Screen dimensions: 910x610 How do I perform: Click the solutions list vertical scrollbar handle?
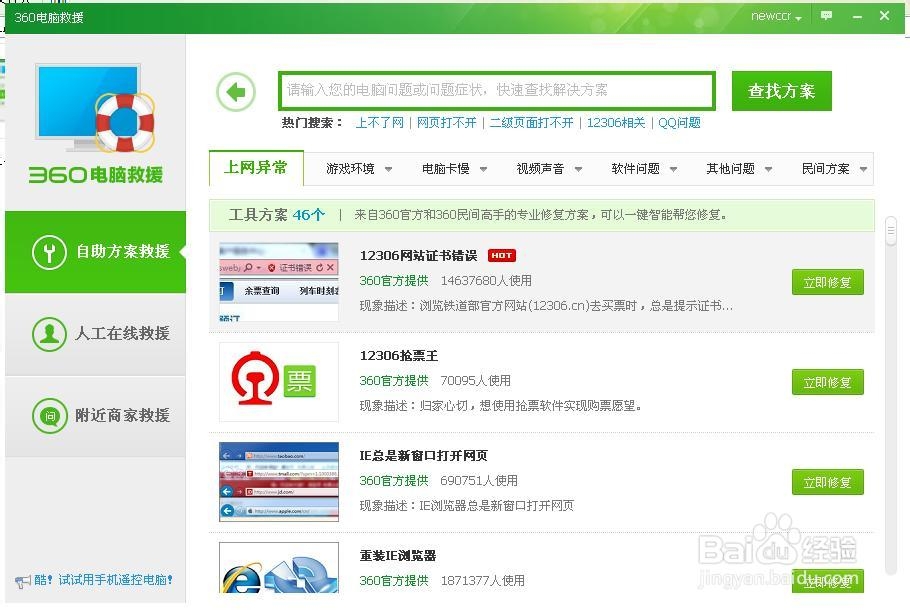pos(891,231)
